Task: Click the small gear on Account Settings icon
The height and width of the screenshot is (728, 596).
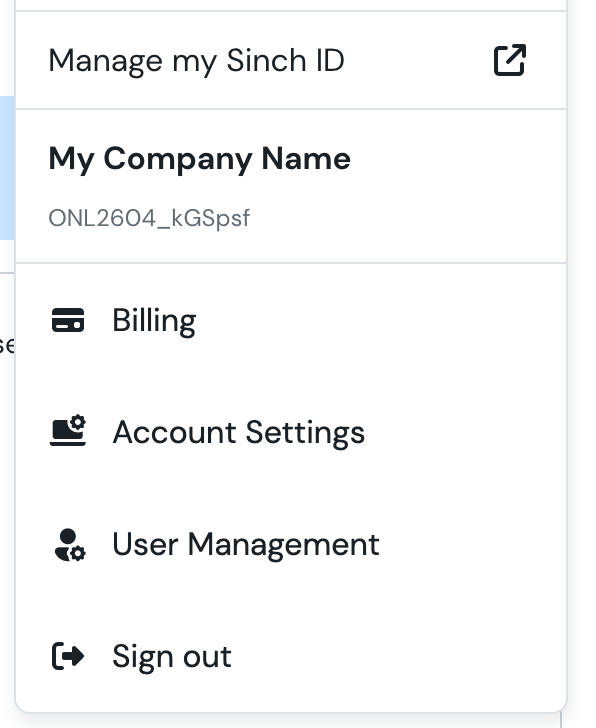Action: 78,422
